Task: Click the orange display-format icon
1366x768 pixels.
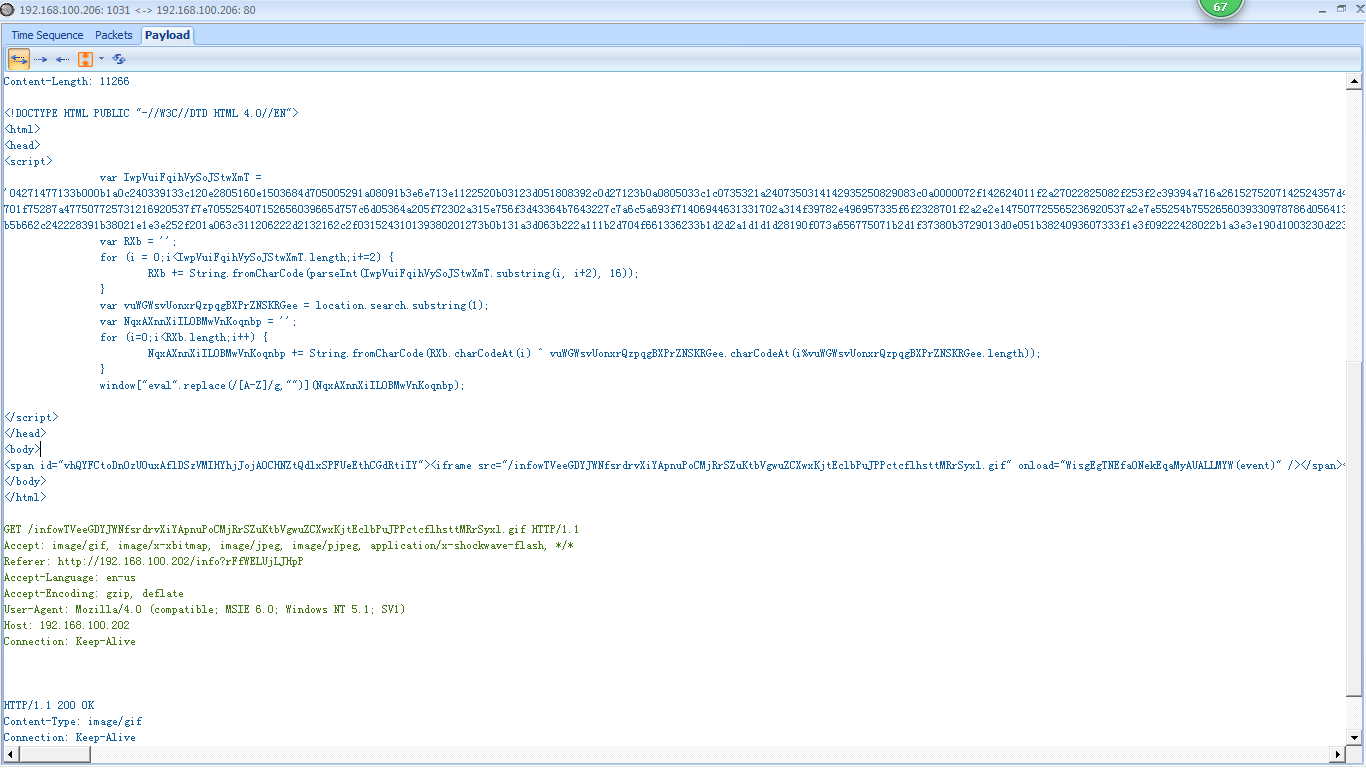Action: [x=85, y=59]
